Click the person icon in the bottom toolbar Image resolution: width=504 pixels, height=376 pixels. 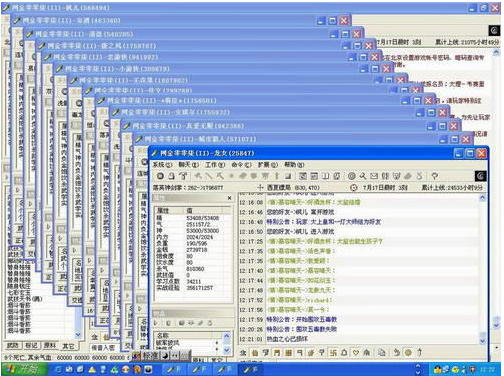(x=243, y=352)
